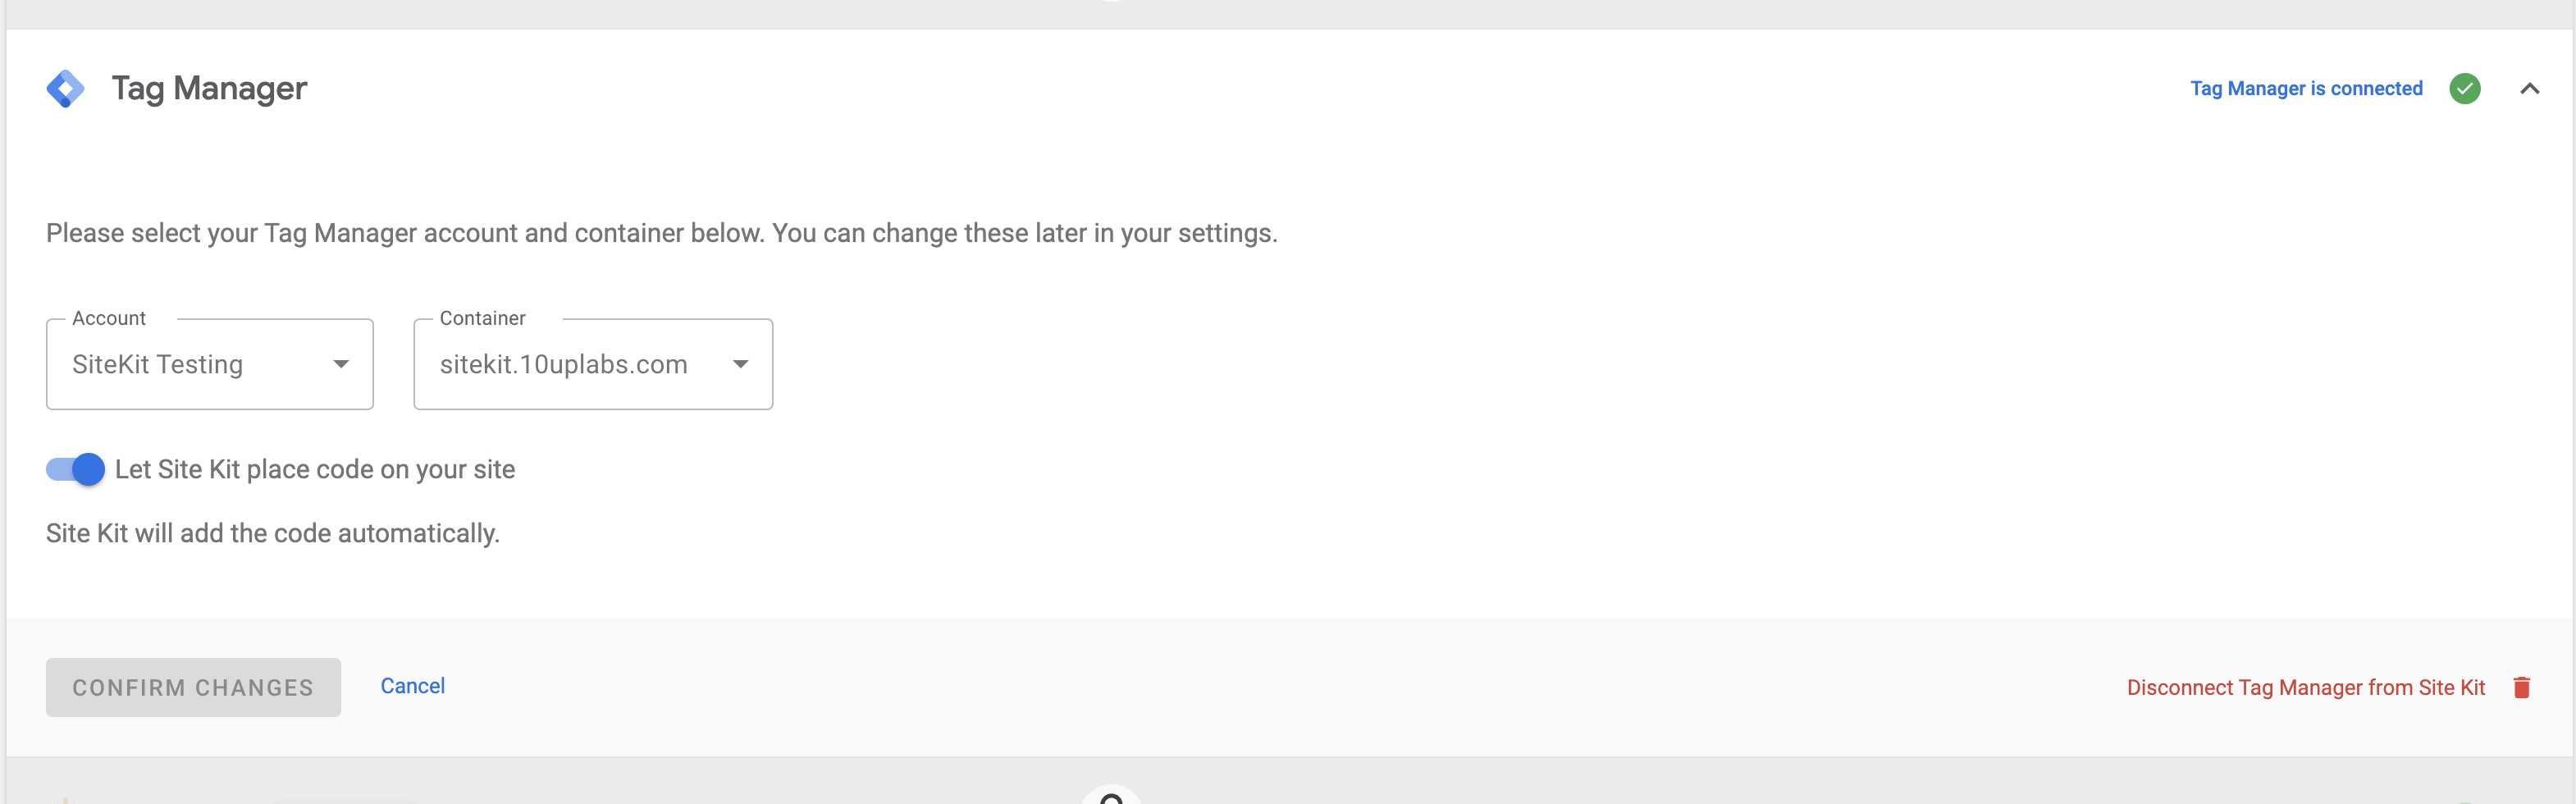Click the green connected checkmark icon

click(x=2466, y=88)
